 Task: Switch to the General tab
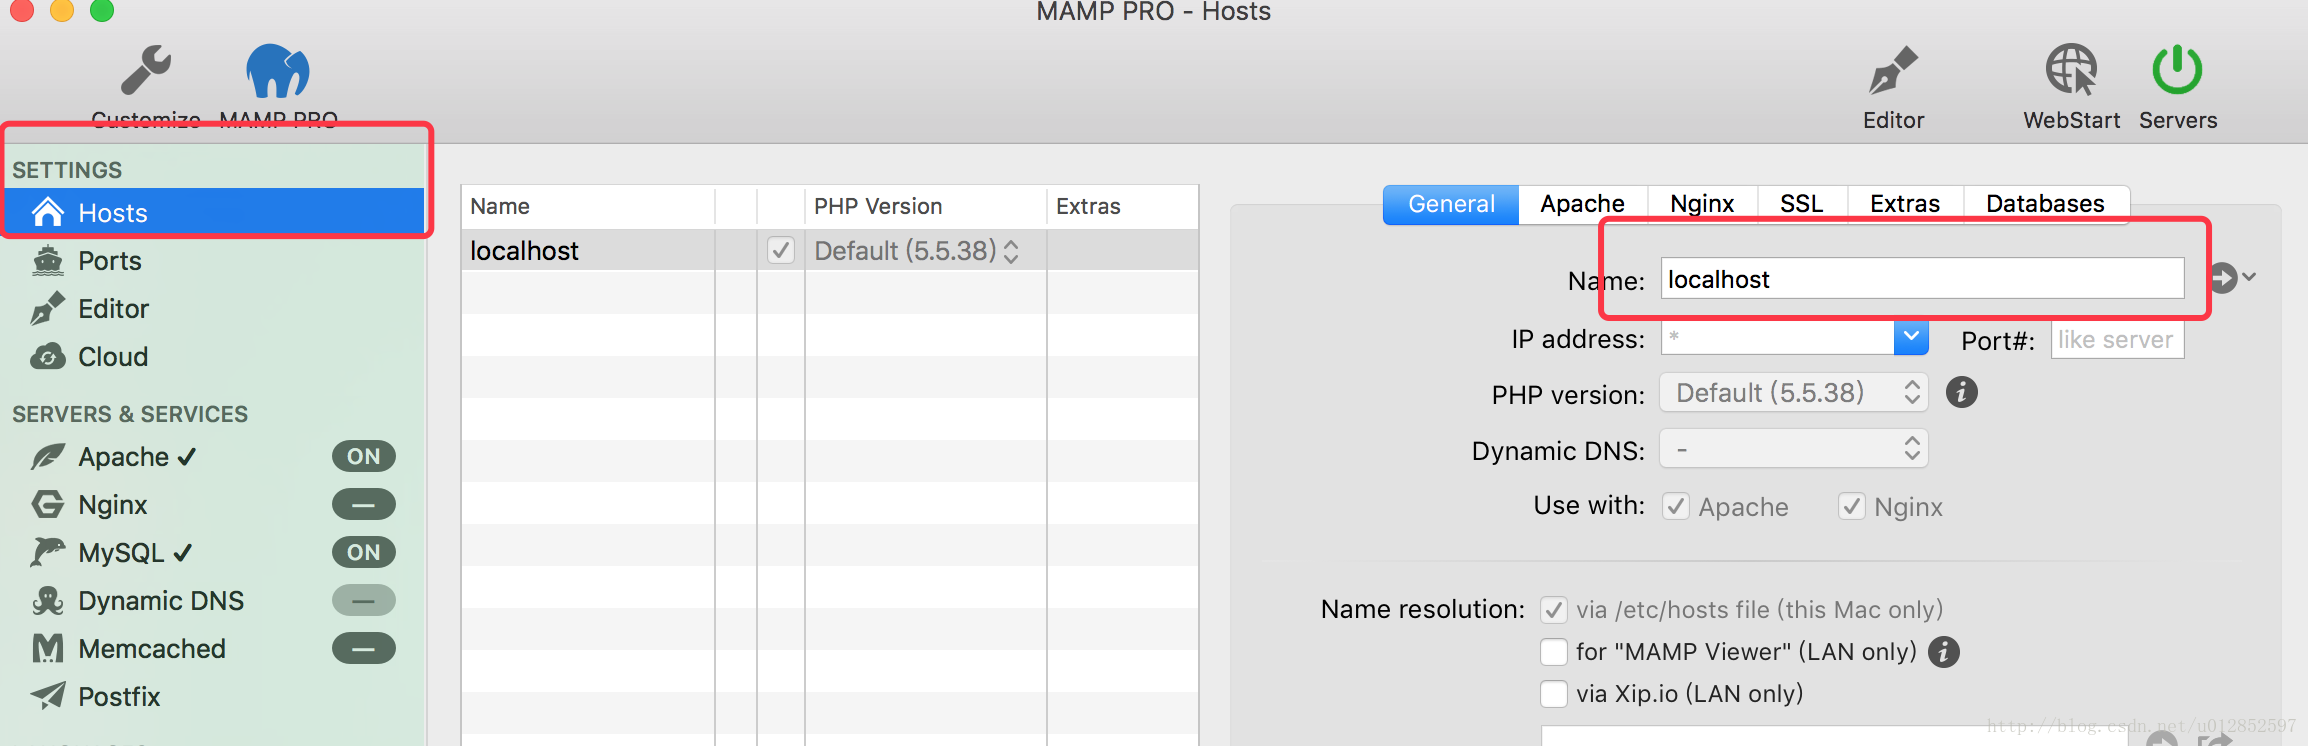click(x=1451, y=204)
